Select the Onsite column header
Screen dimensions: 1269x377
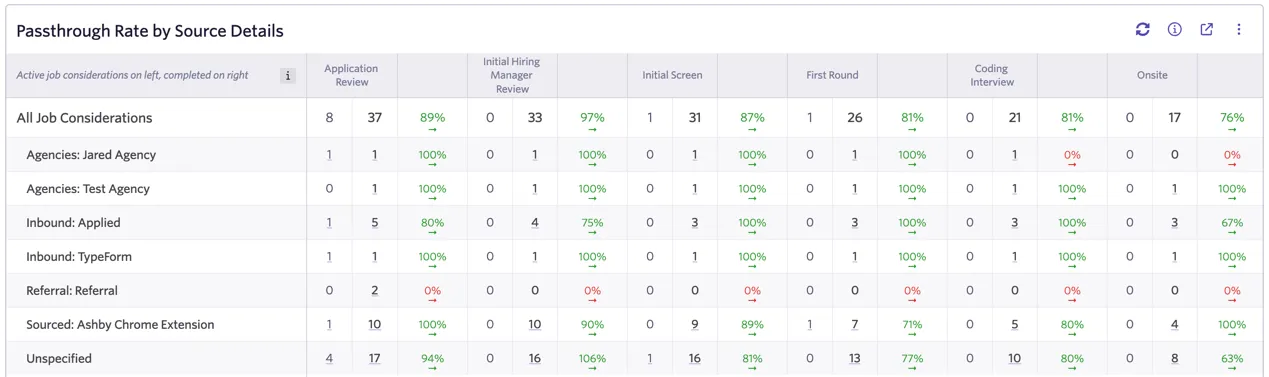tap(1152, 75)
